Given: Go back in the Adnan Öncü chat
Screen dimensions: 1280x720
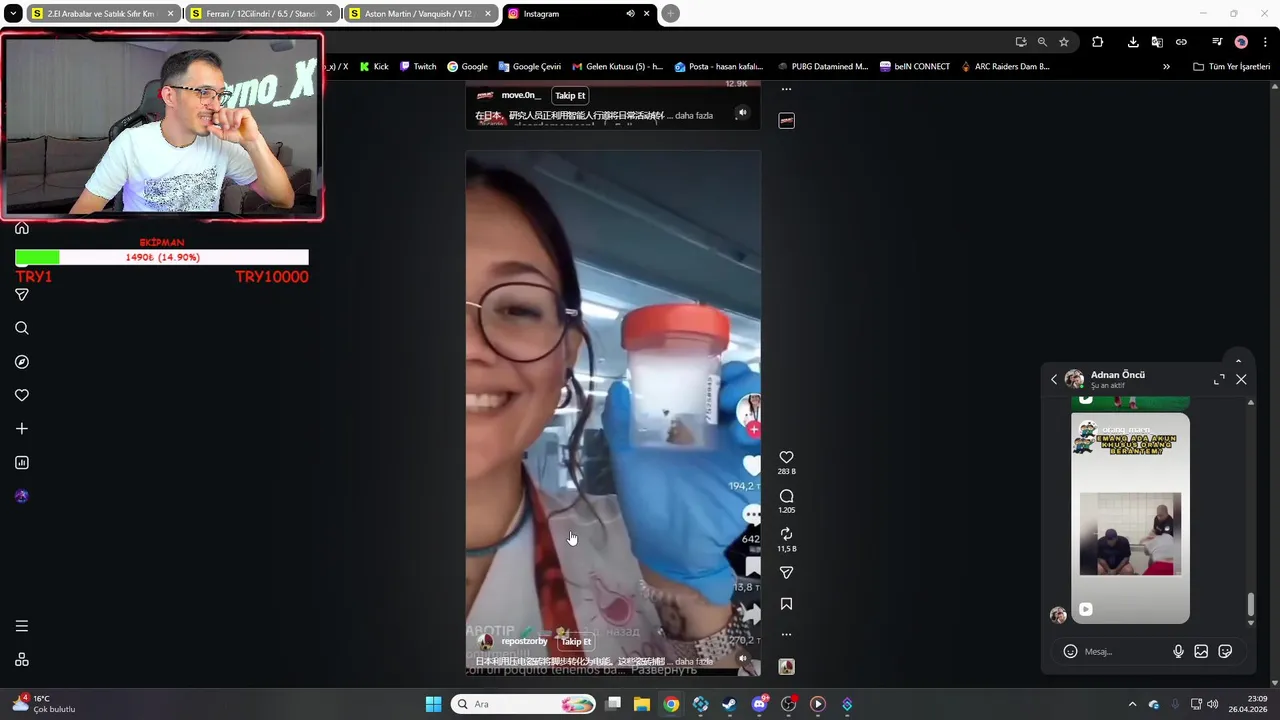Looking at the screenshot, I should [x=1054, y=379].
